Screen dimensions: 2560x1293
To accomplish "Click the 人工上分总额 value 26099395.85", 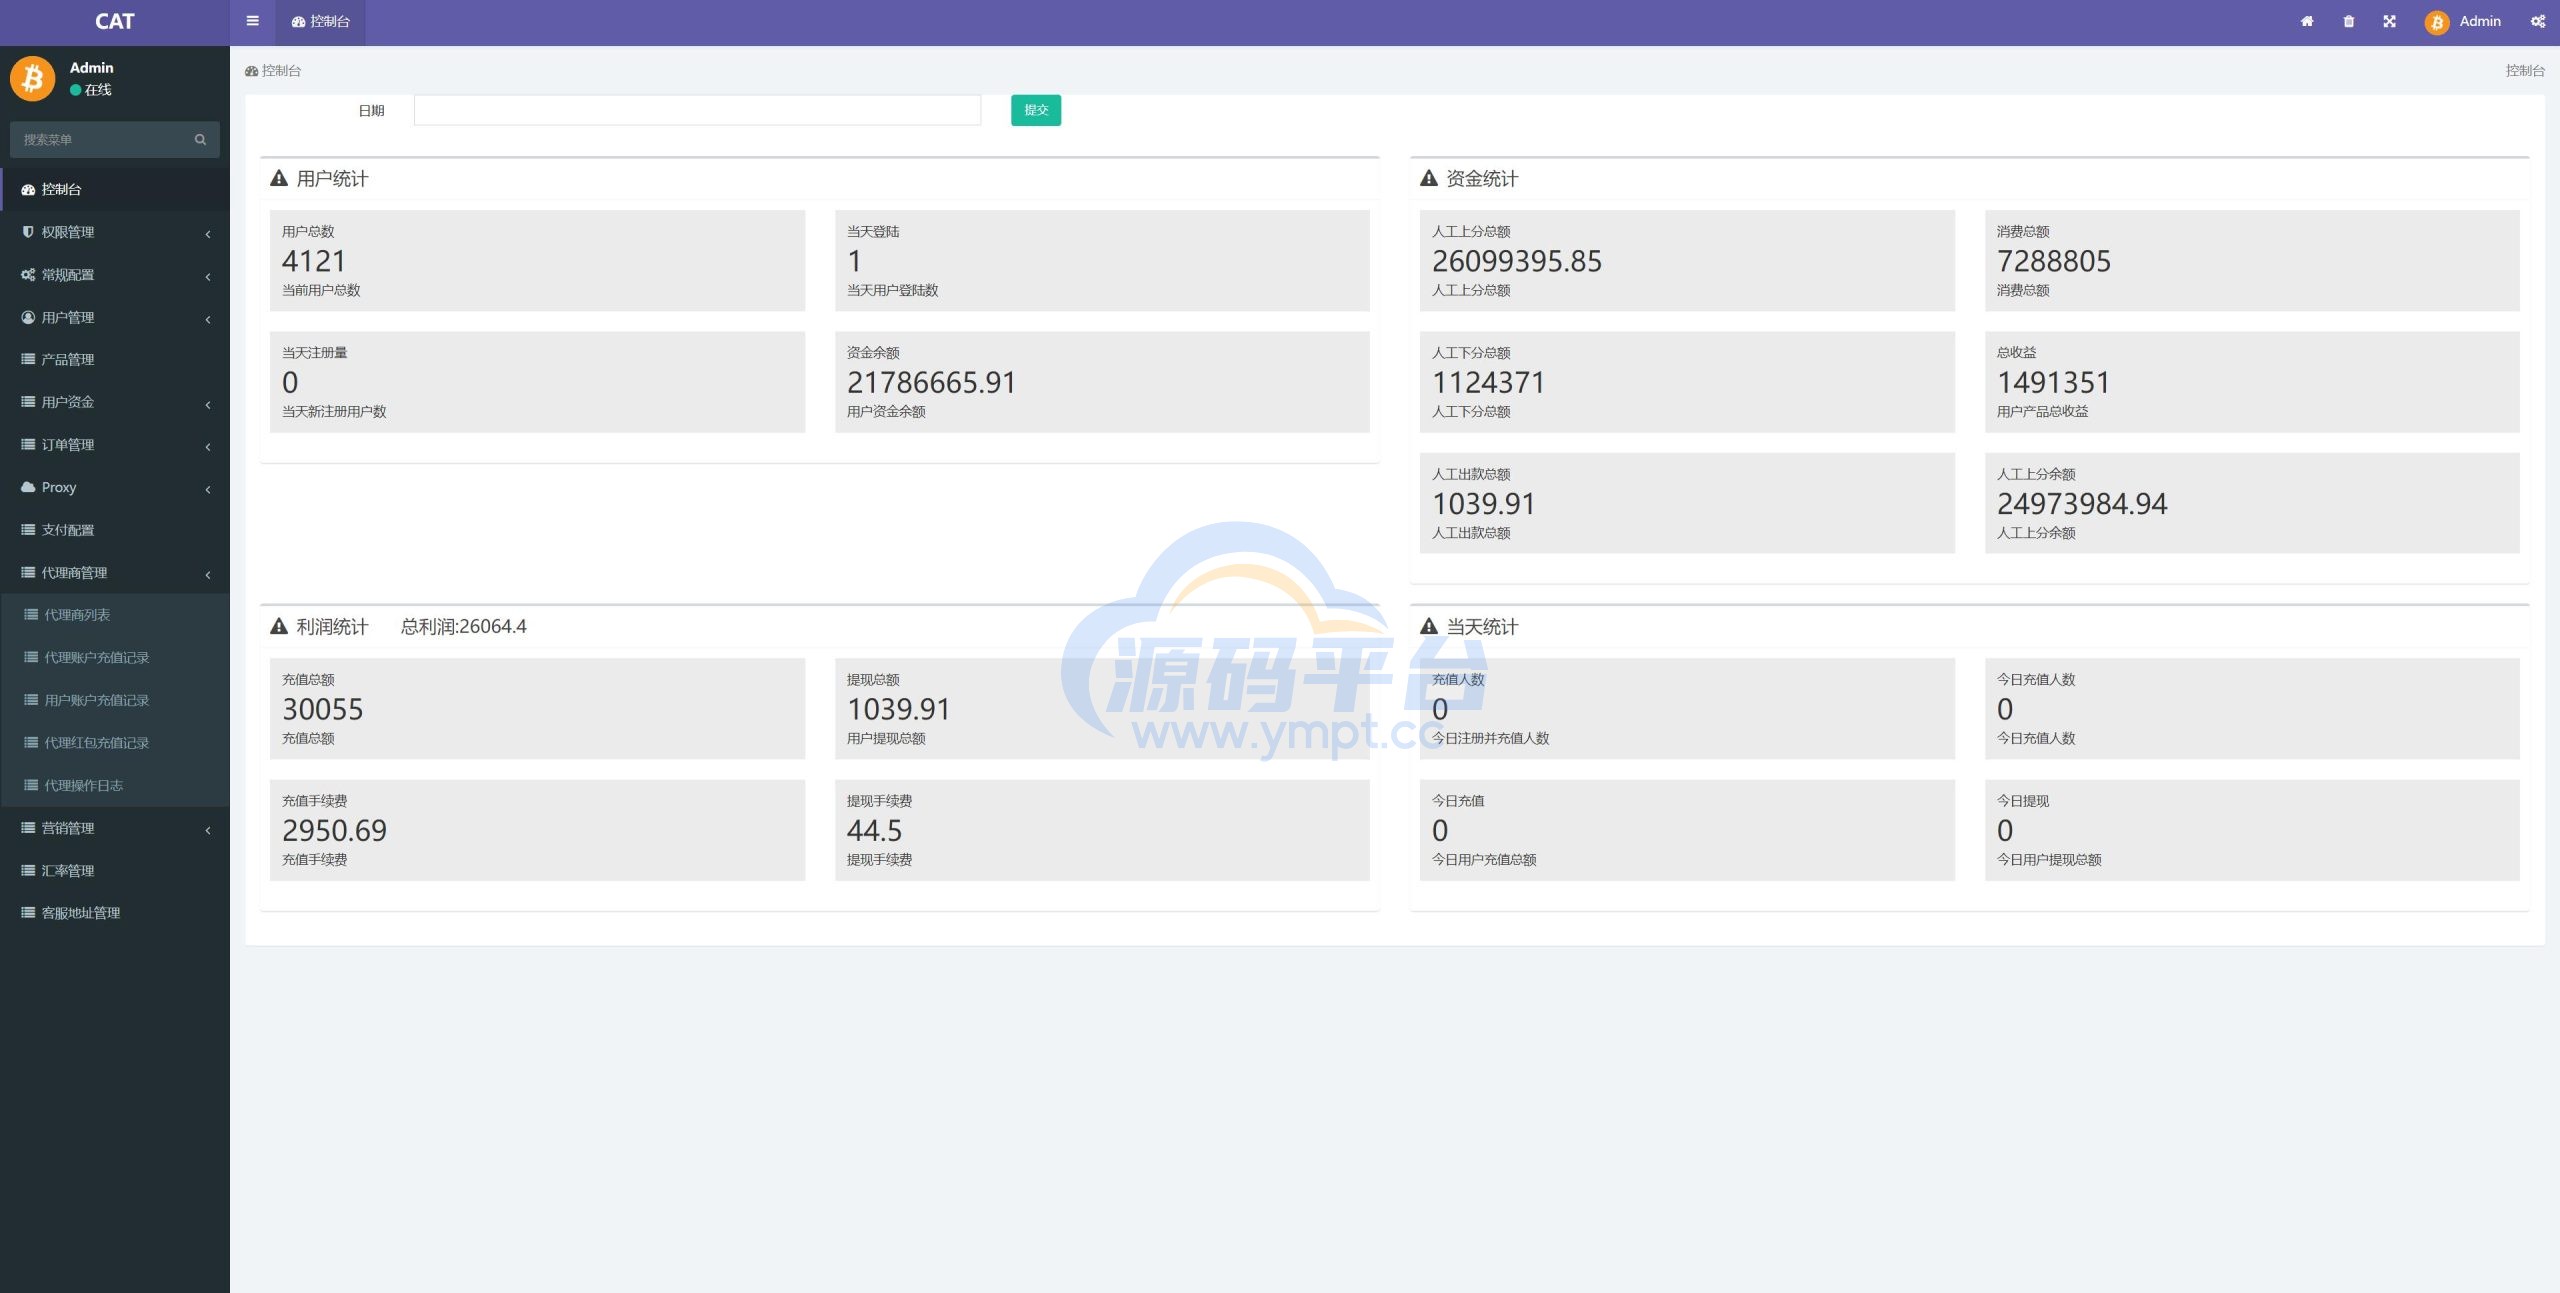I will (x=1516, y=262).
